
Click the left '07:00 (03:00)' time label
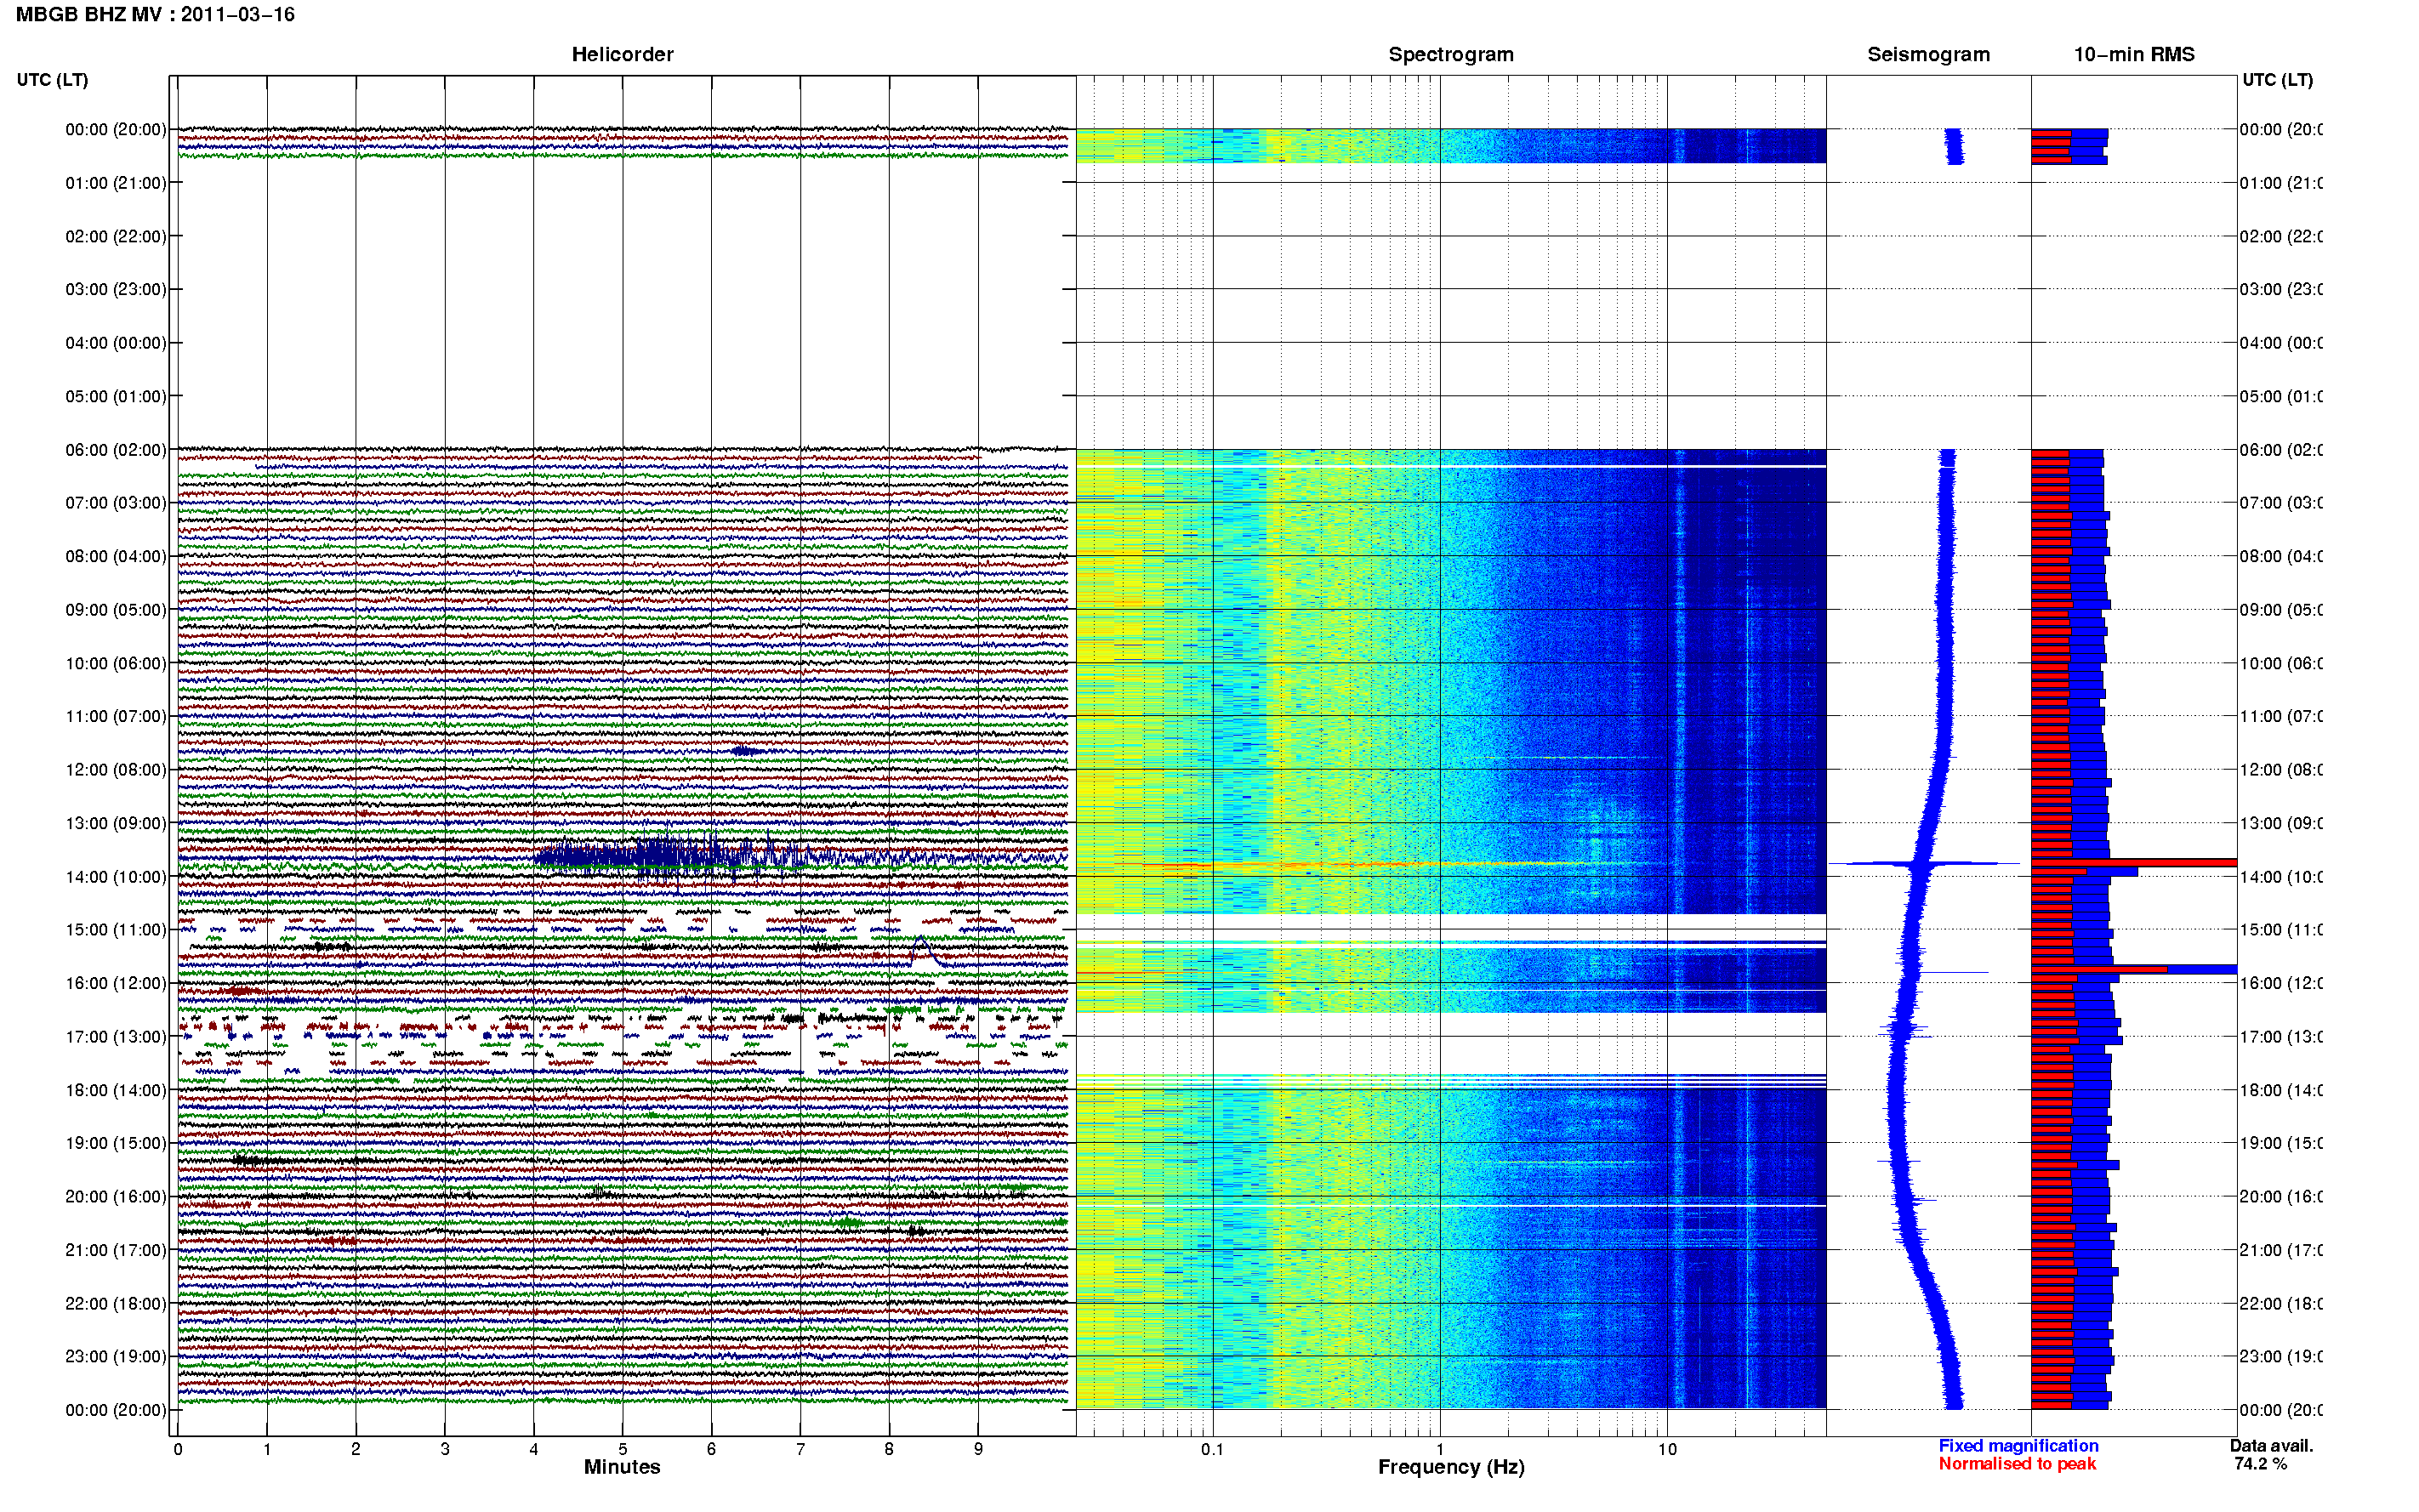pos(116,502)
